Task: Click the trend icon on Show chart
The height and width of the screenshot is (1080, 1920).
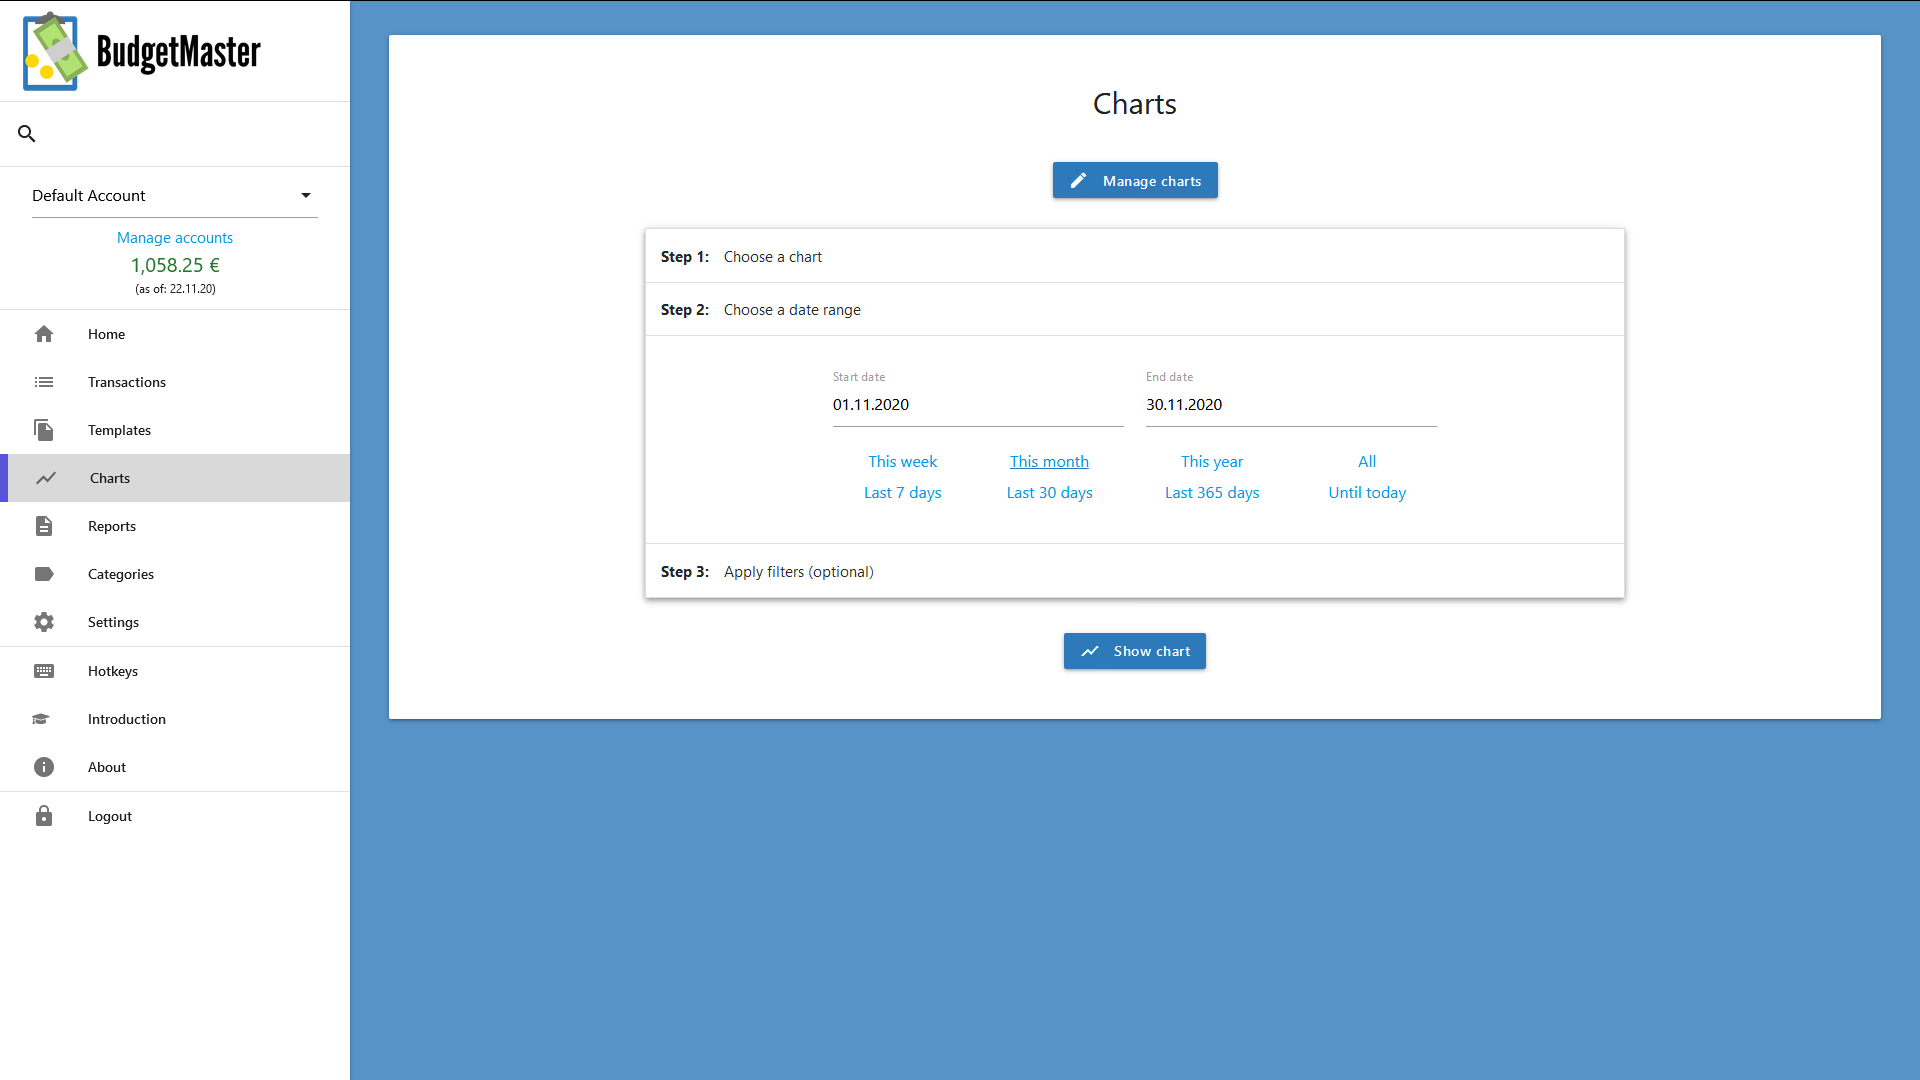Action: tap(1090, 651)
